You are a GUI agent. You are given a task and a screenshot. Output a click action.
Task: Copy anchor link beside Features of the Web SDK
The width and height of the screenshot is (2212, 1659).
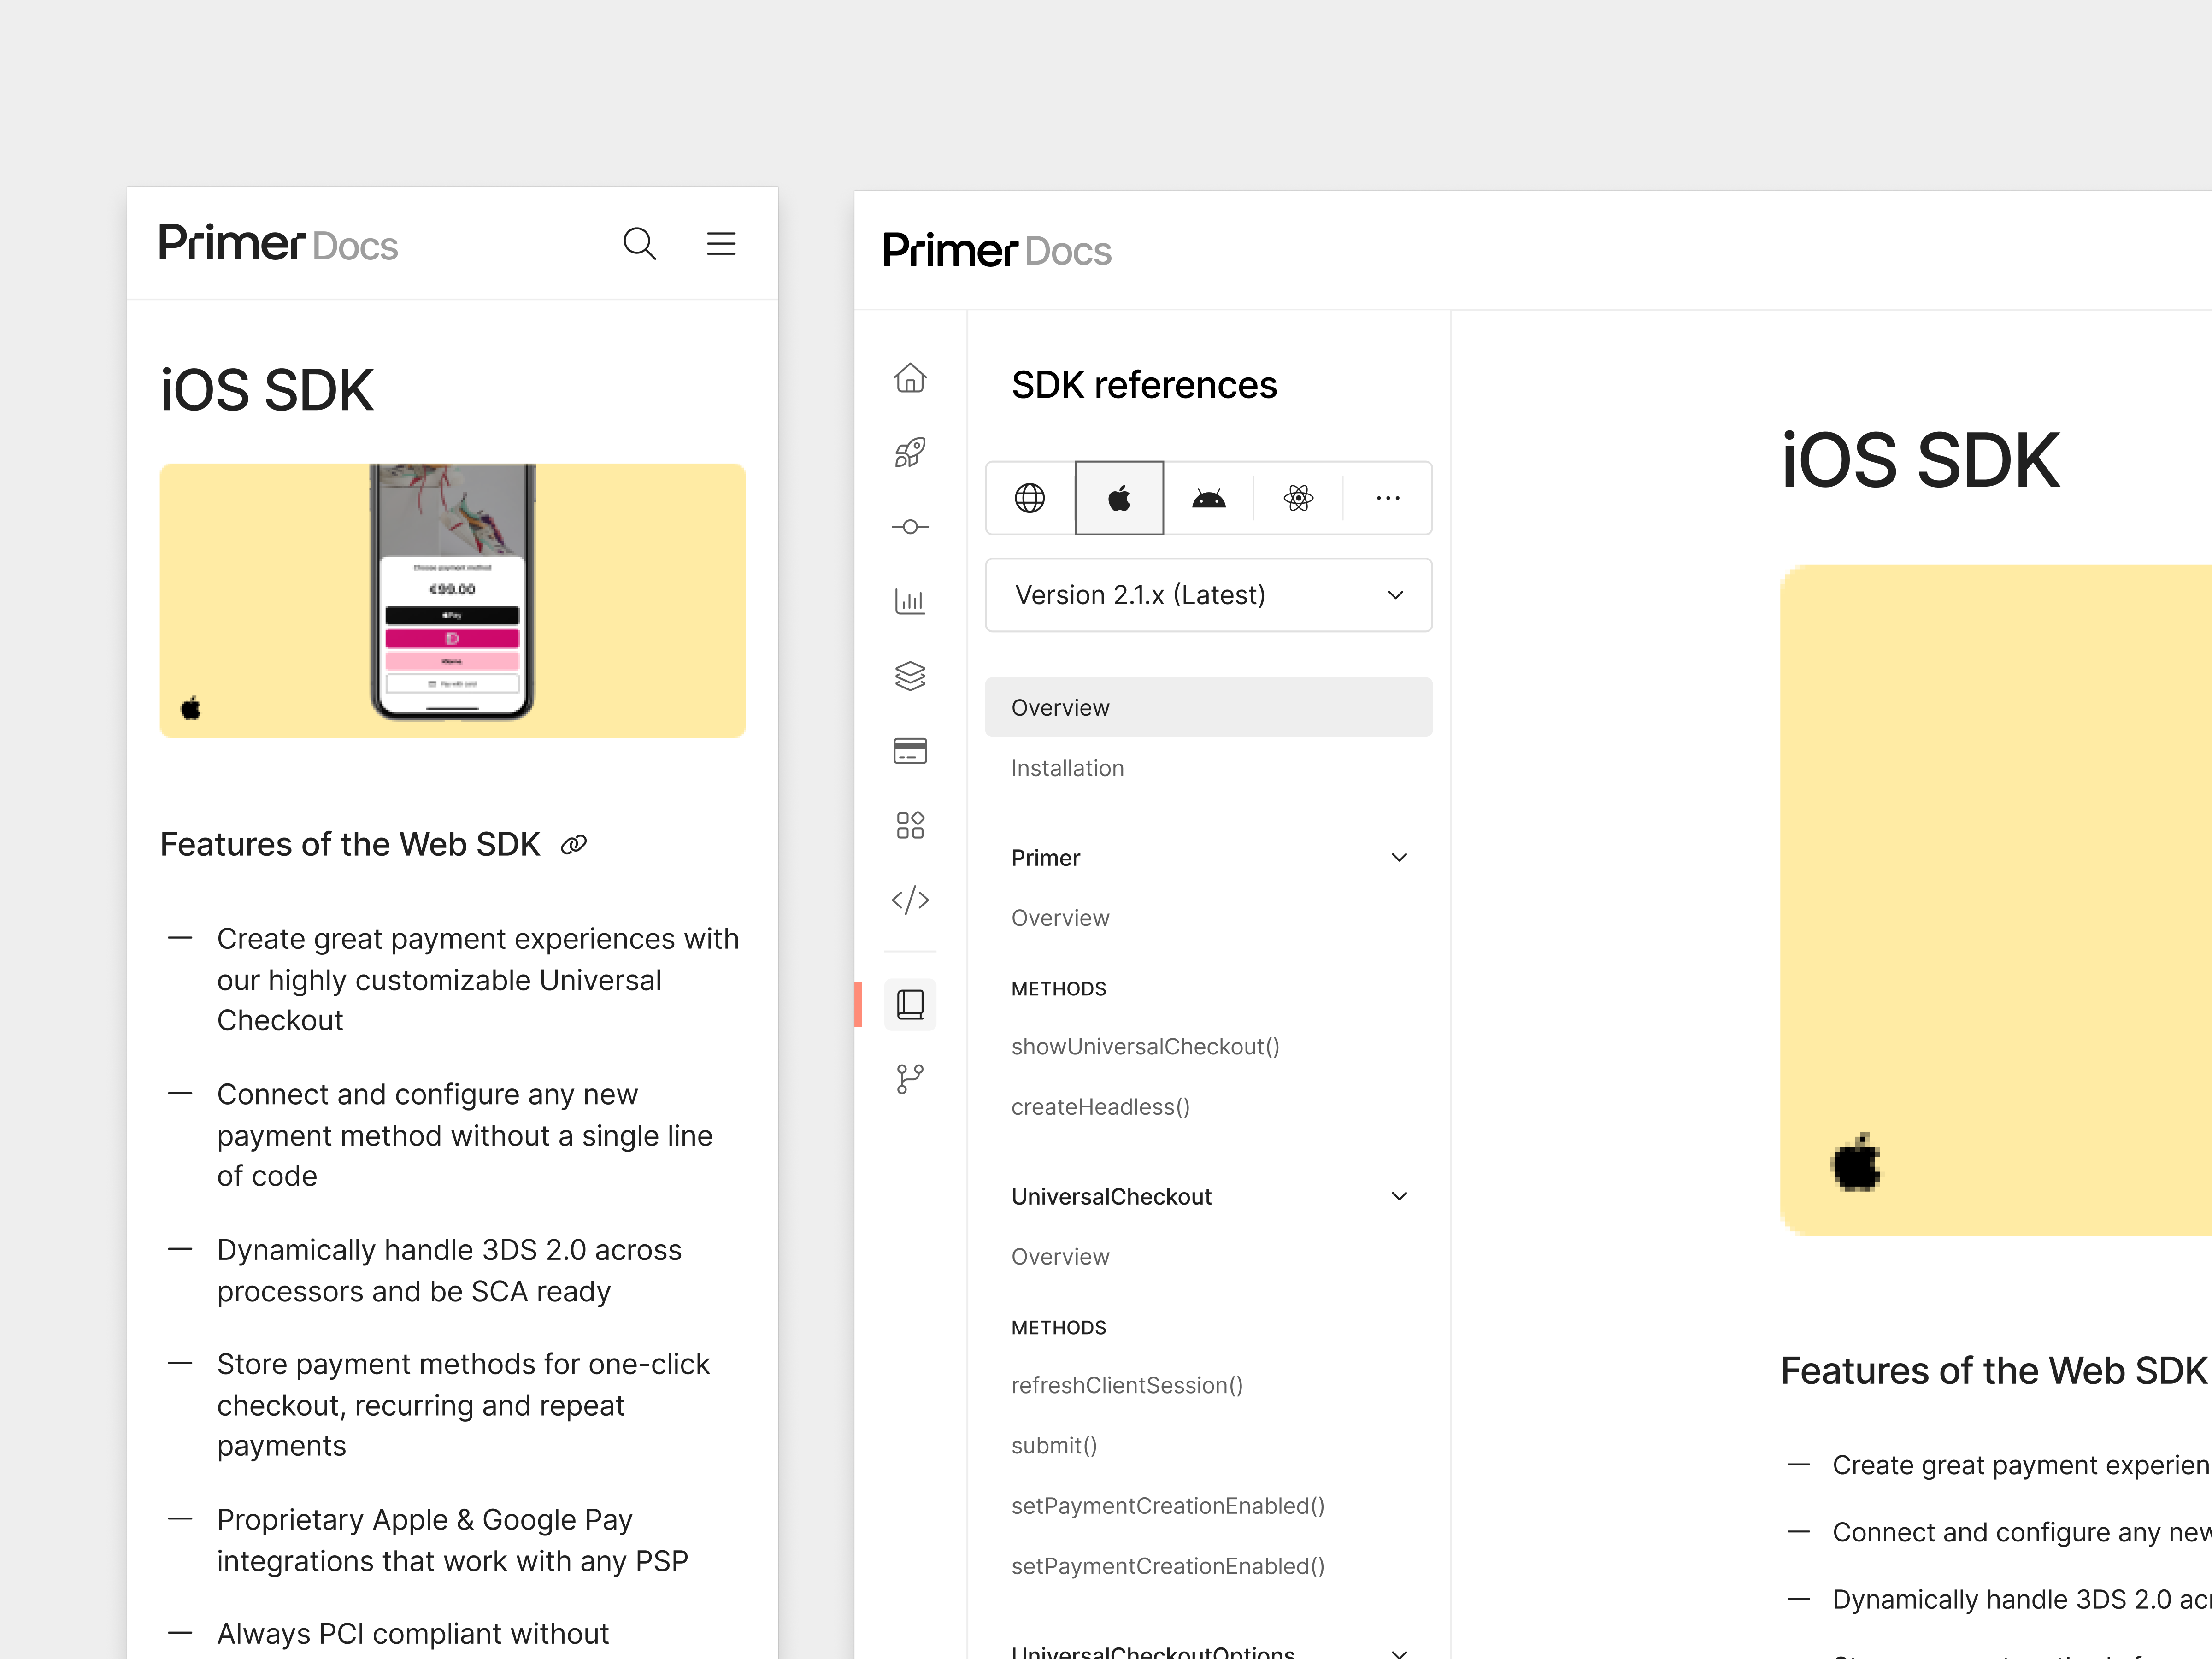click(574, 845)
